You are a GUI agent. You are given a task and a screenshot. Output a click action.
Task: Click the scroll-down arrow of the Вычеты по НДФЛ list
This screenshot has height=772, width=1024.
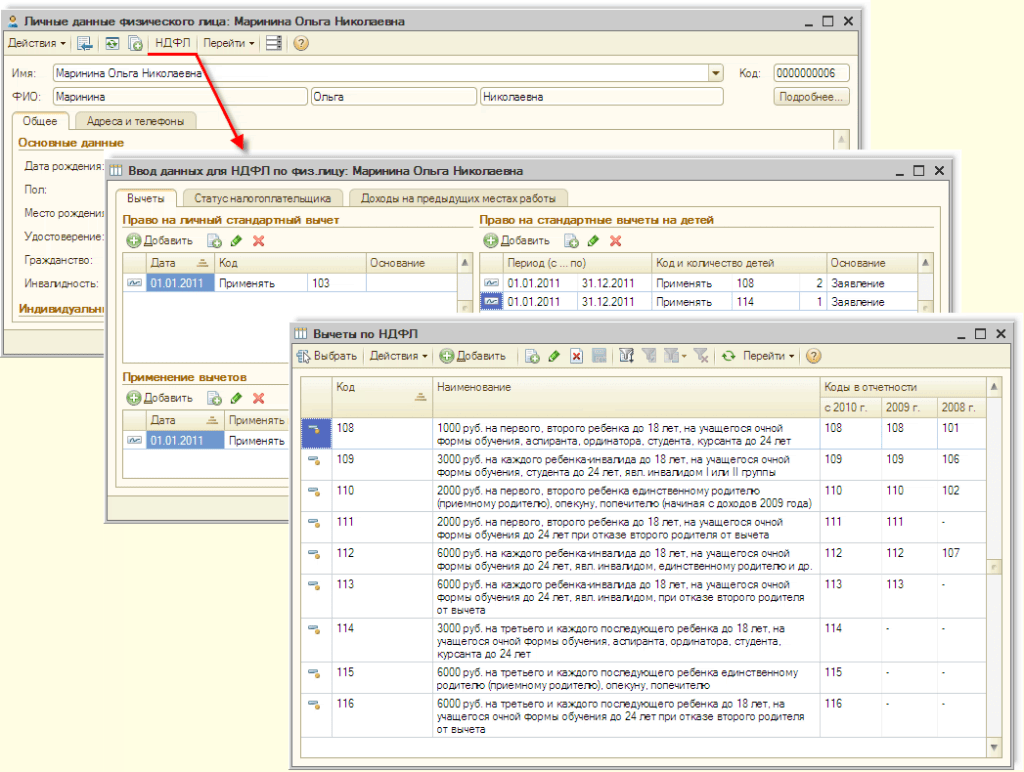pos(994,747)
